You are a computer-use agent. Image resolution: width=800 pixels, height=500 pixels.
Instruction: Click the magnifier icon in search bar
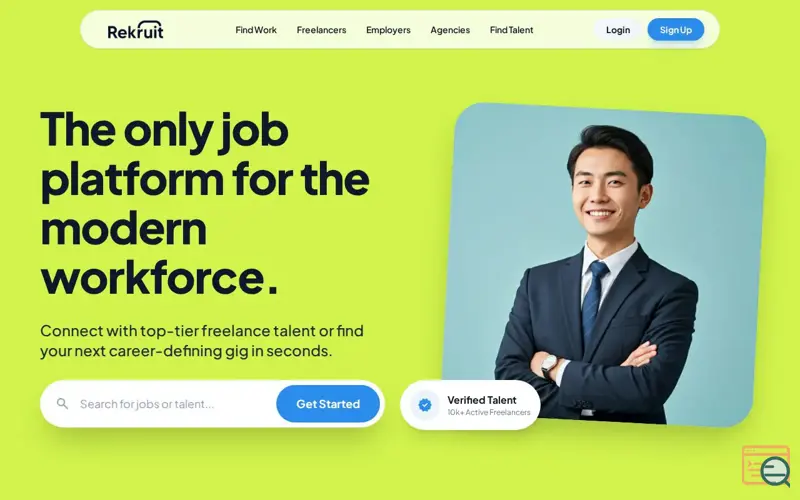(x=62, y=404)
